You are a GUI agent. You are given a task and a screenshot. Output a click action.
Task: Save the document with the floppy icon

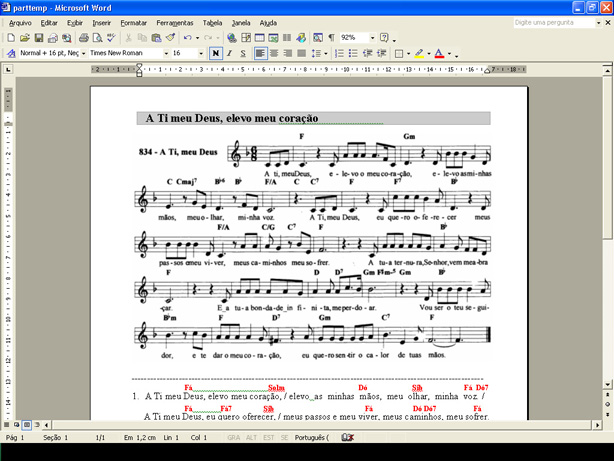click(39, 38)
